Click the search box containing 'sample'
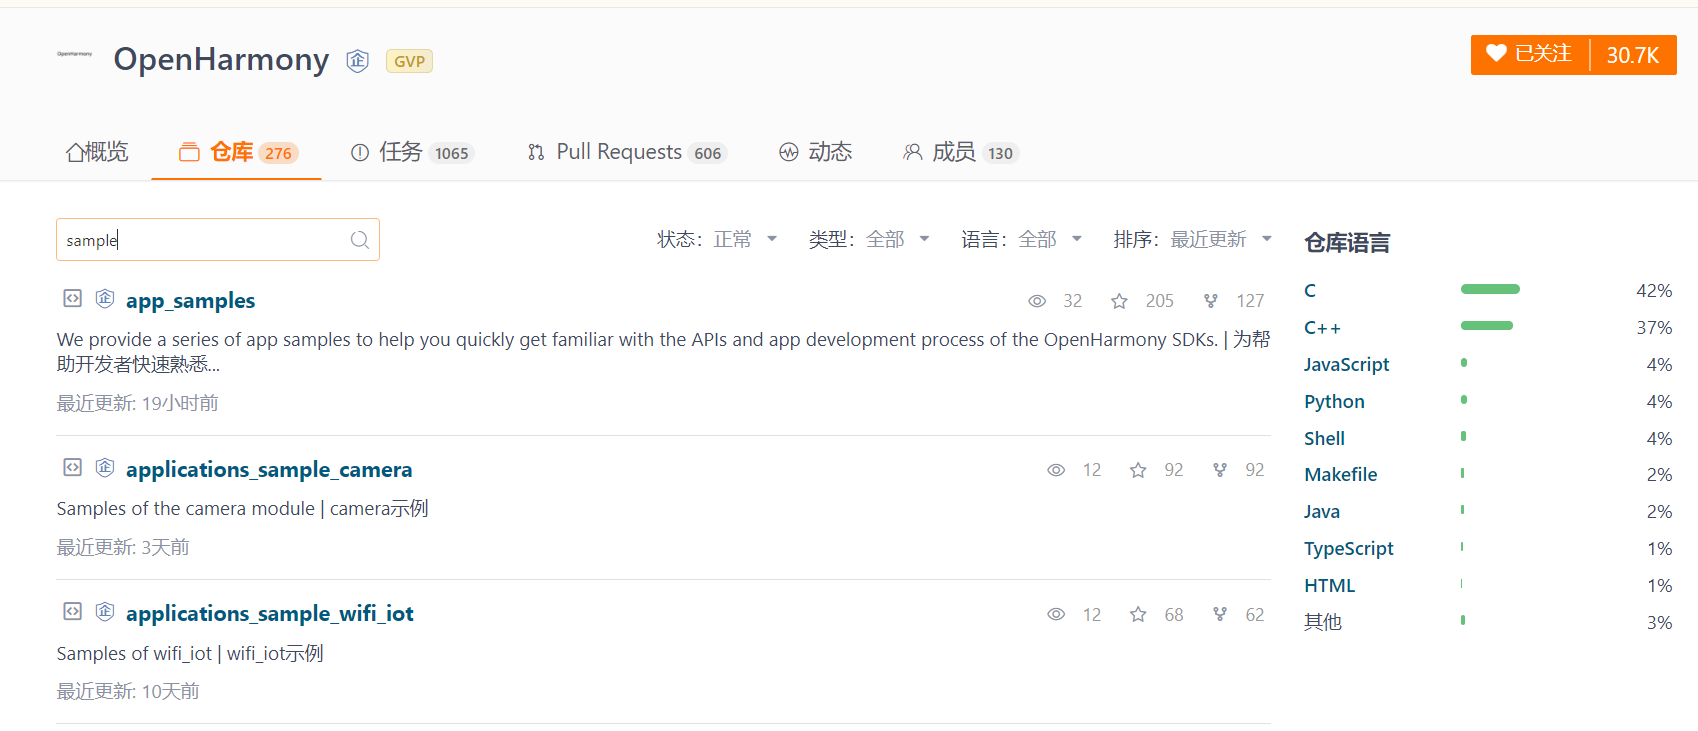Image resolution: width=1698 pixels, height=731 pixels. click(x=218, y=240)
